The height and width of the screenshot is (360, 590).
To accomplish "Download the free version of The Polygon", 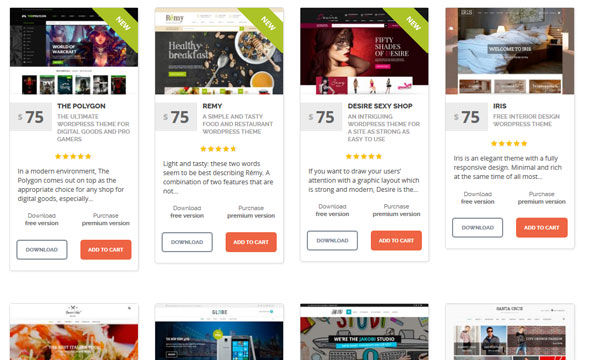I will pos(42,250).
